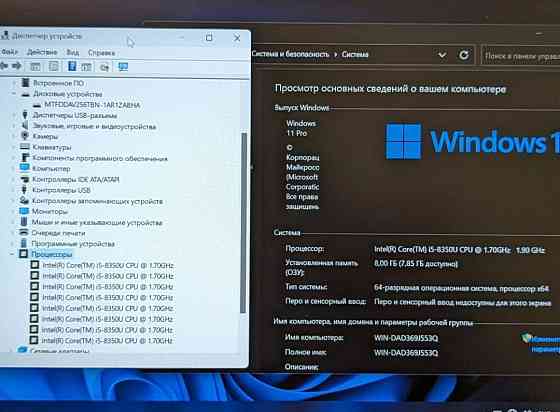
Task: Select the Клавиатуры keyboard icon
Action: click(25, 146)
